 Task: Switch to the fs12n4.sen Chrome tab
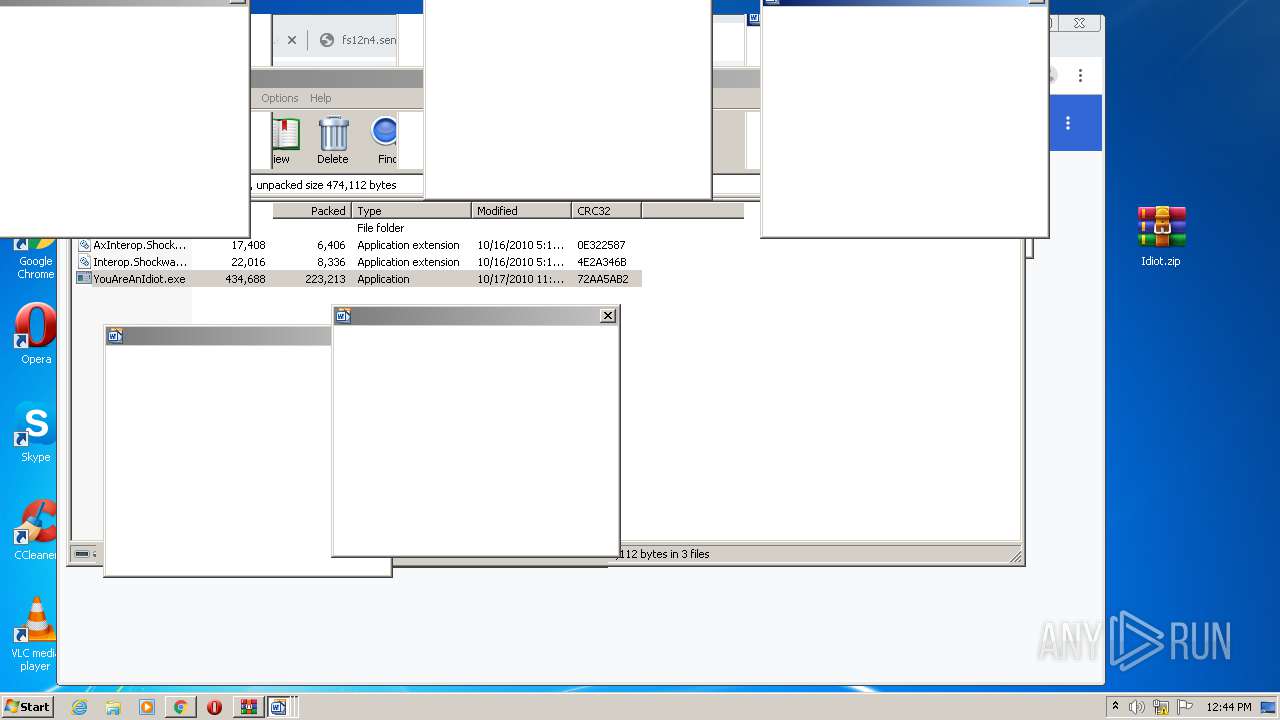pos(360,40)
